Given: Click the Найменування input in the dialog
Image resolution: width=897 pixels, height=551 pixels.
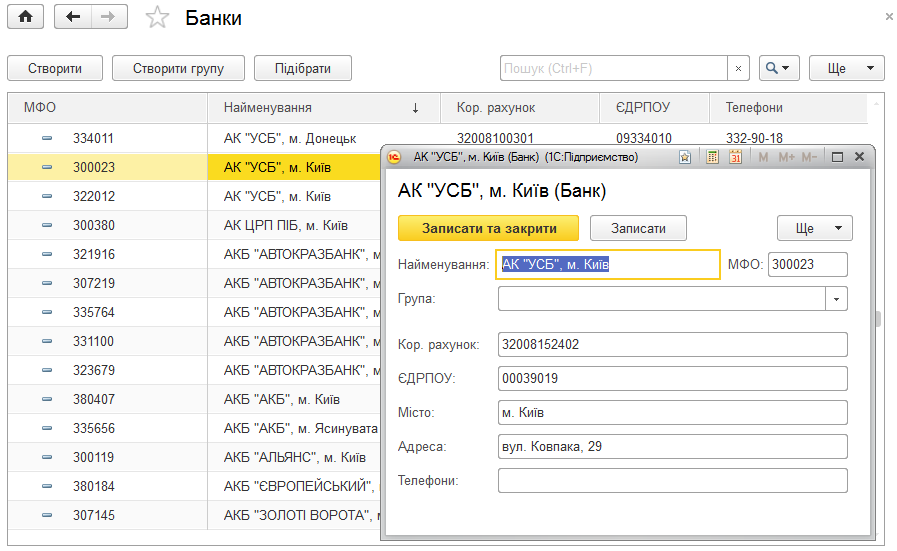Looking at the screenshot, I should [608, 264].
